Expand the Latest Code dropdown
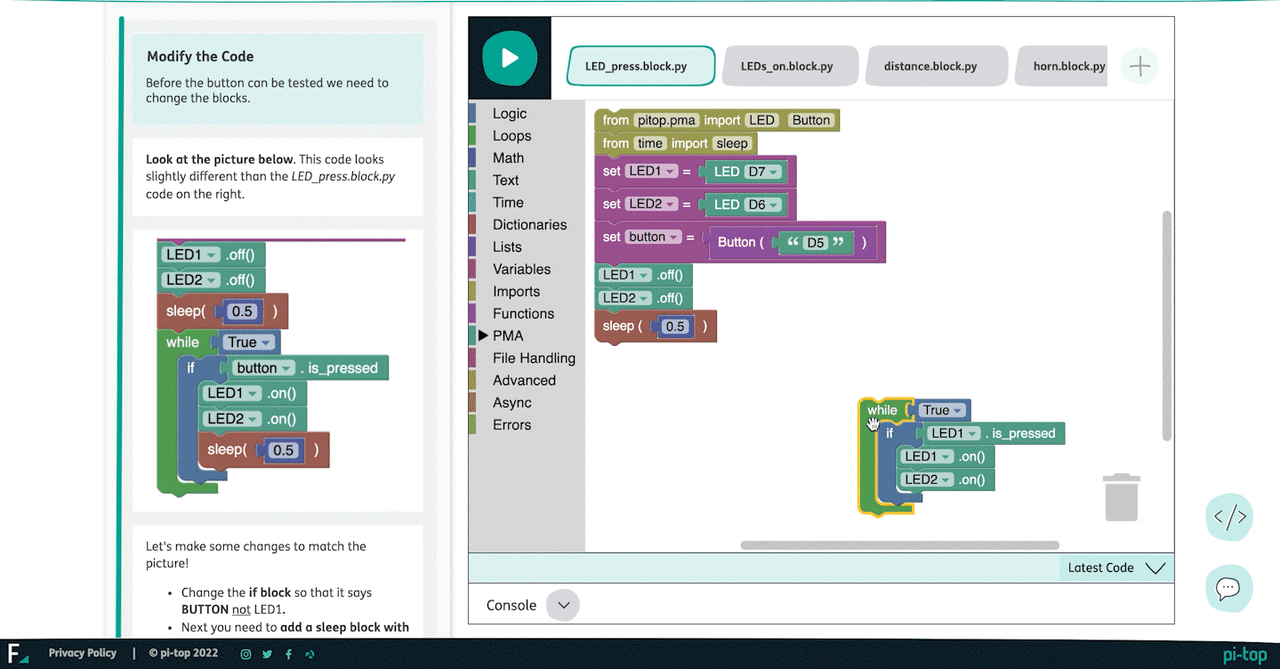1280x669 pixels. 1155,568
